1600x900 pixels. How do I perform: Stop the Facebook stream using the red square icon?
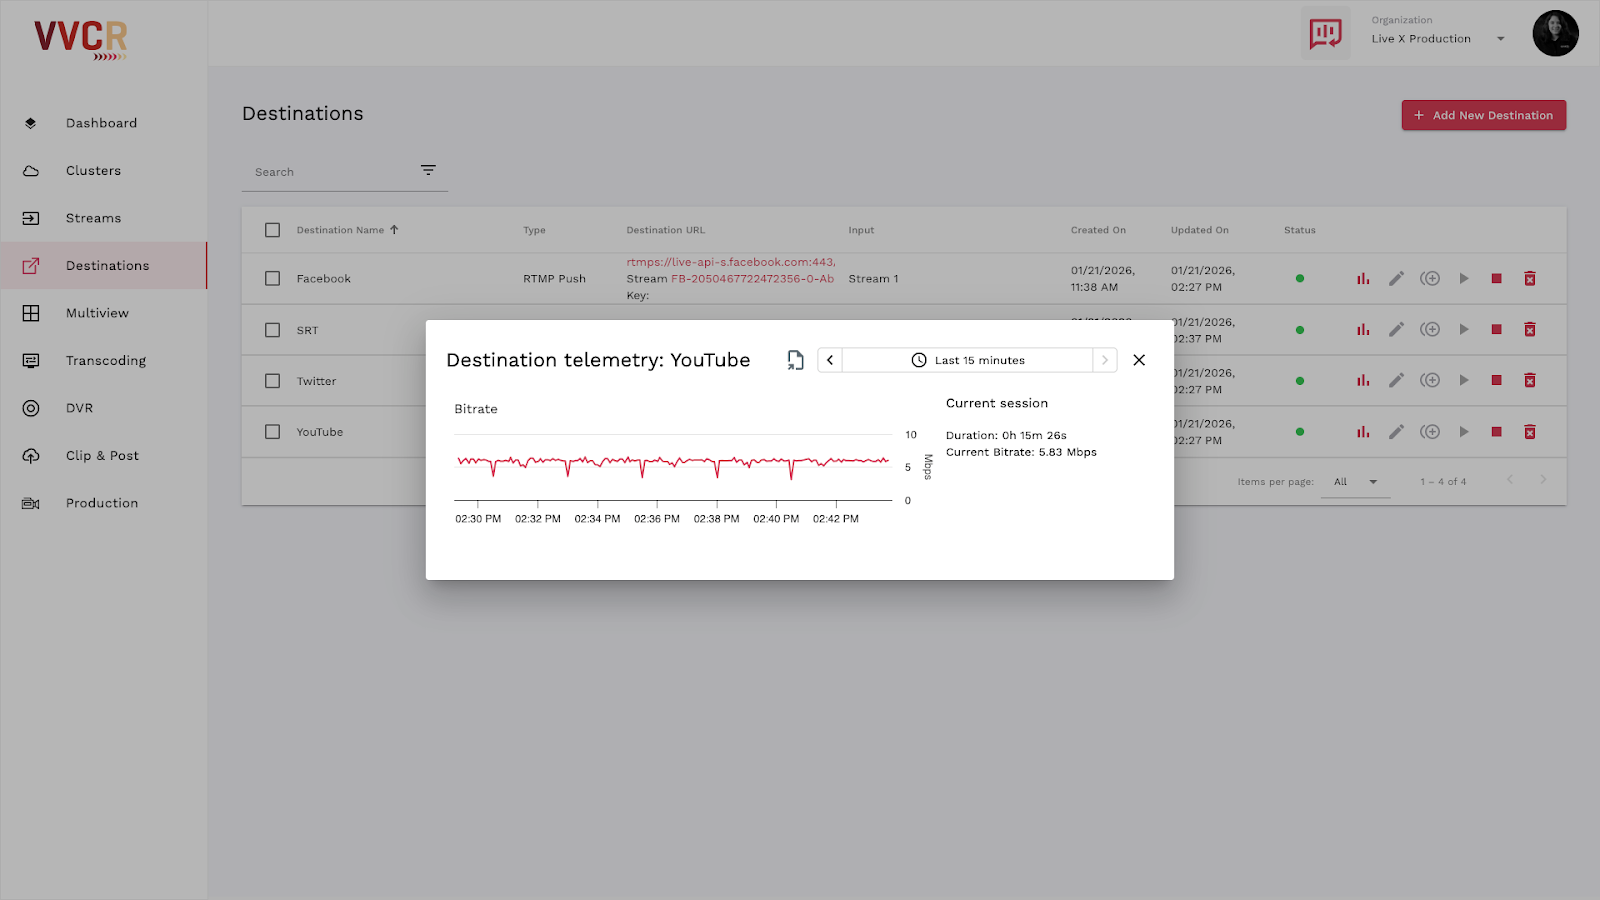(1496, 278)
